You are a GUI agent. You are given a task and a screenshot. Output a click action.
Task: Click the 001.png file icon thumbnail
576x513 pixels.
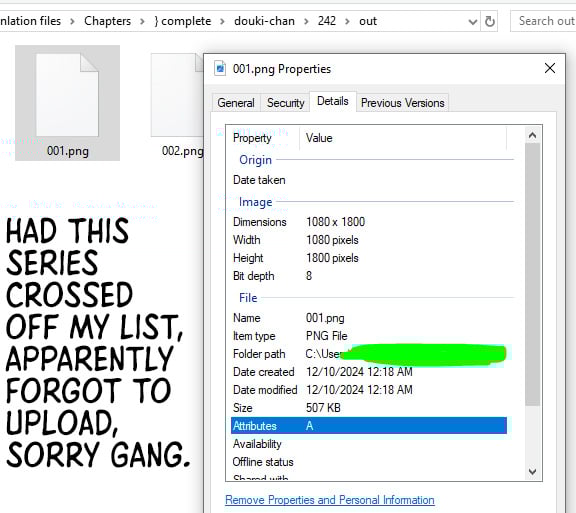click(67, 95)
